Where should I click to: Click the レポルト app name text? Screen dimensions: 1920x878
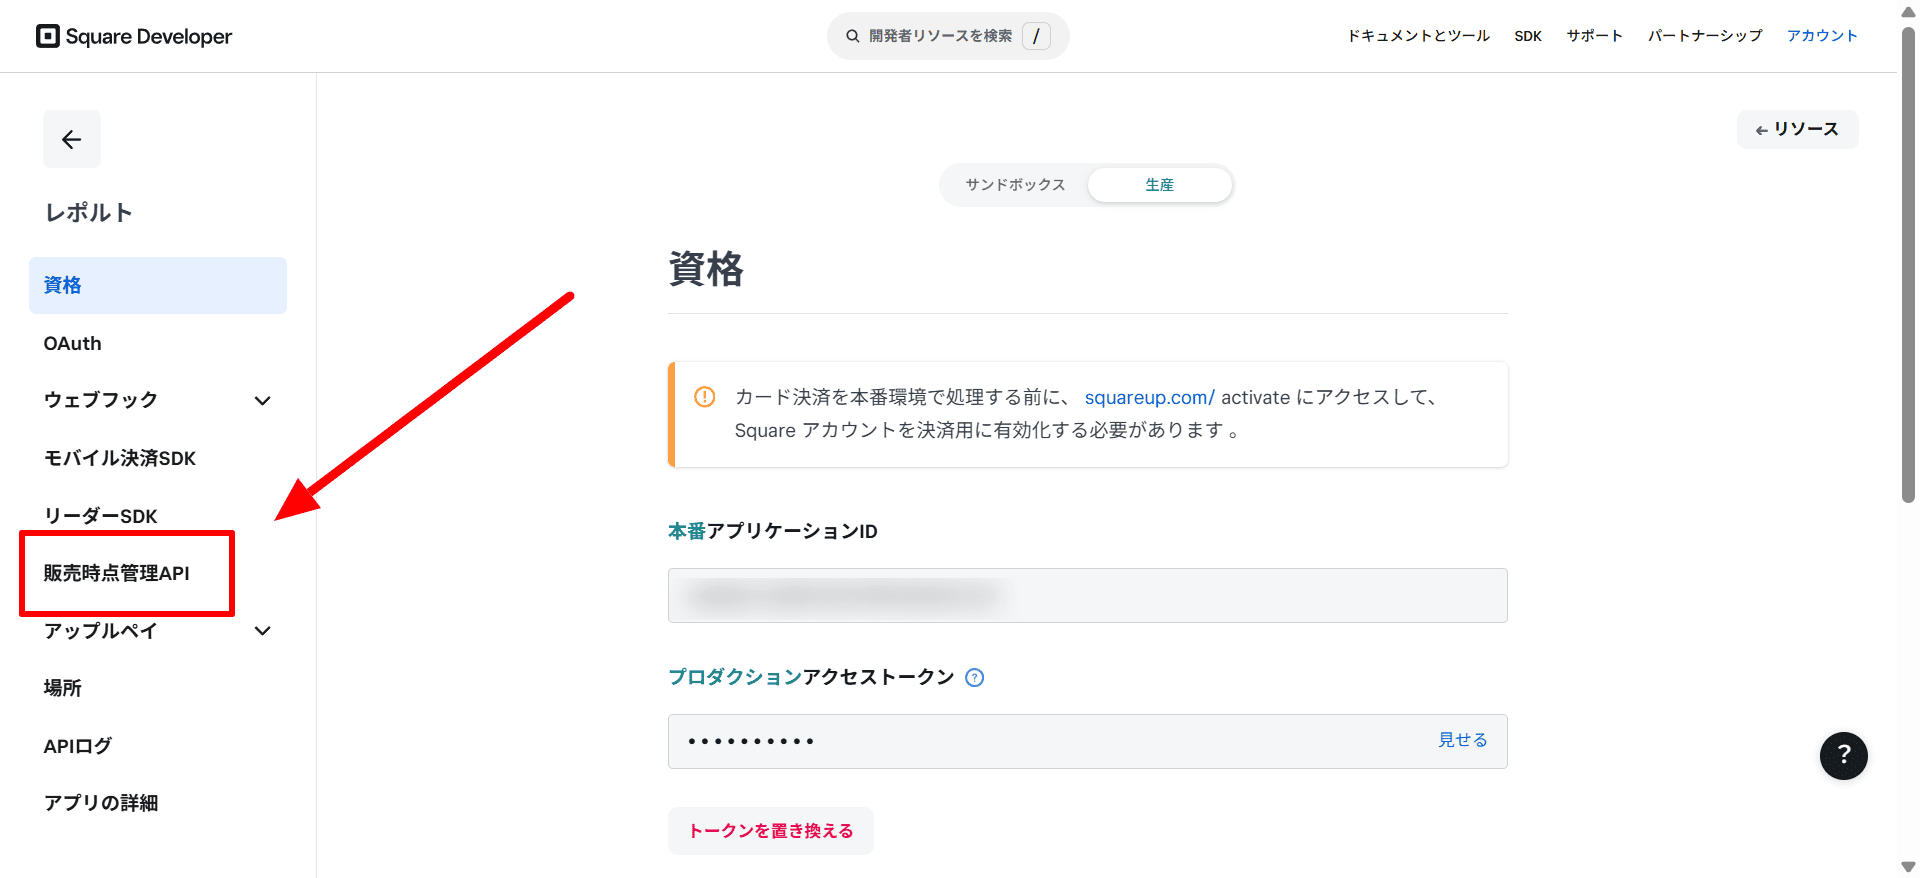click(x=88, y=212)
